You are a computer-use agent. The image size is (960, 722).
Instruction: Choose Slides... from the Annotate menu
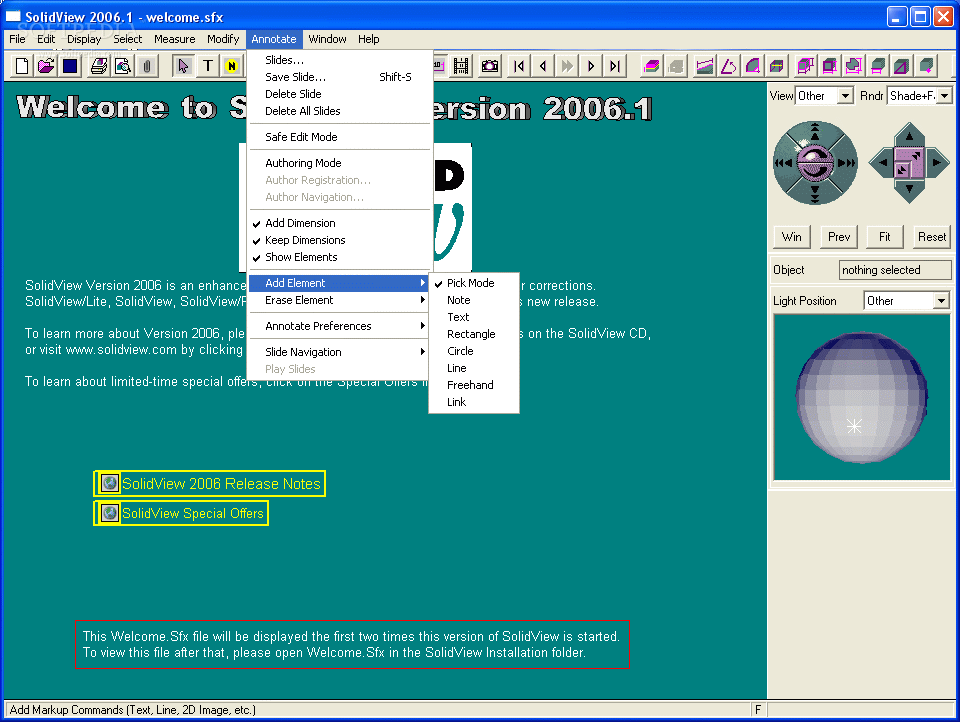340,60
